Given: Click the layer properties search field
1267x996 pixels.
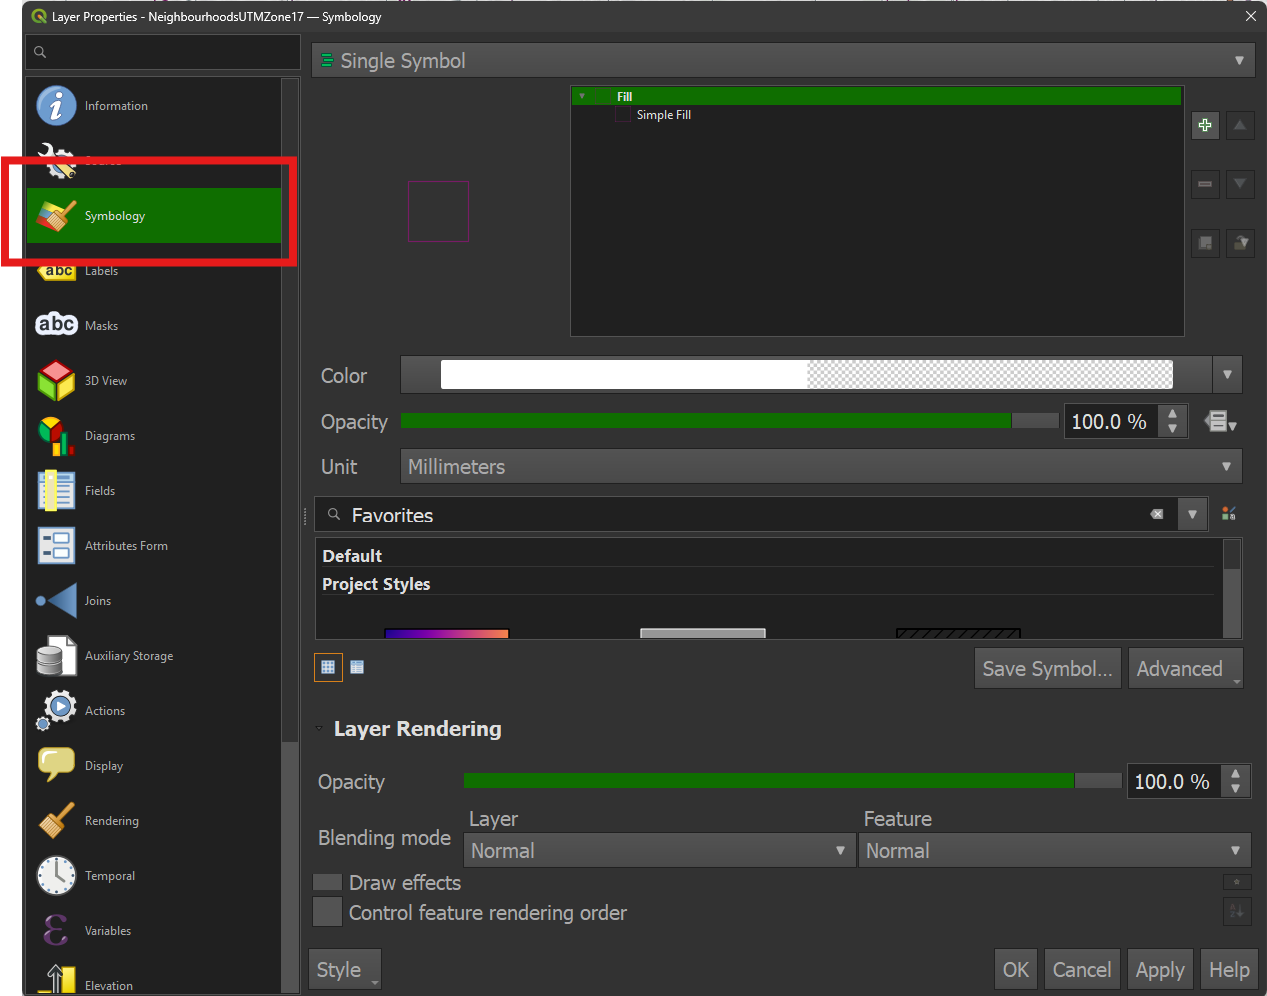Looking at the screenshot, I should 163,52.
